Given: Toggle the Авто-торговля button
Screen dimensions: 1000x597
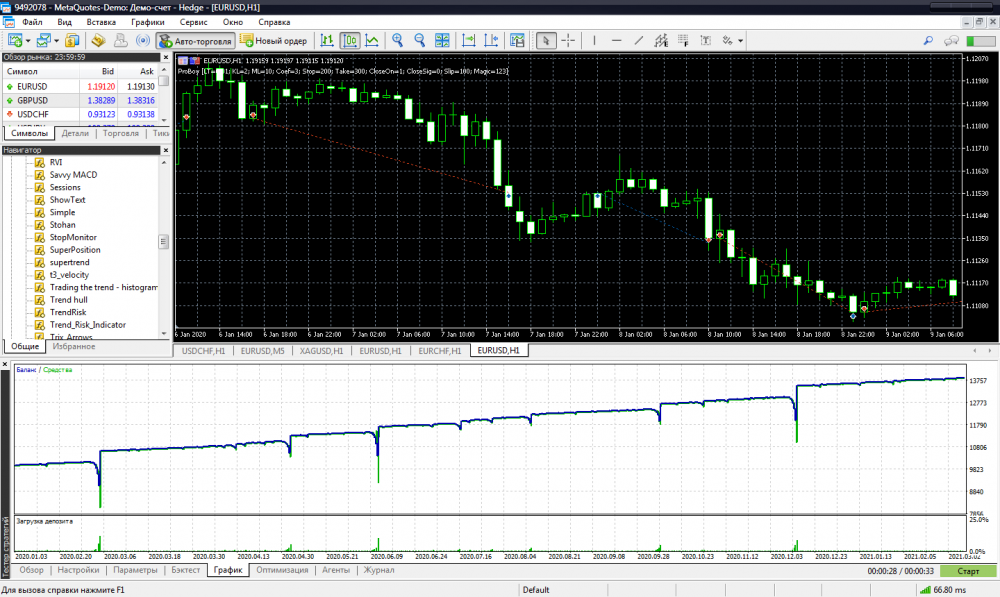Looking at the screenshot, I should pos(196,41).
